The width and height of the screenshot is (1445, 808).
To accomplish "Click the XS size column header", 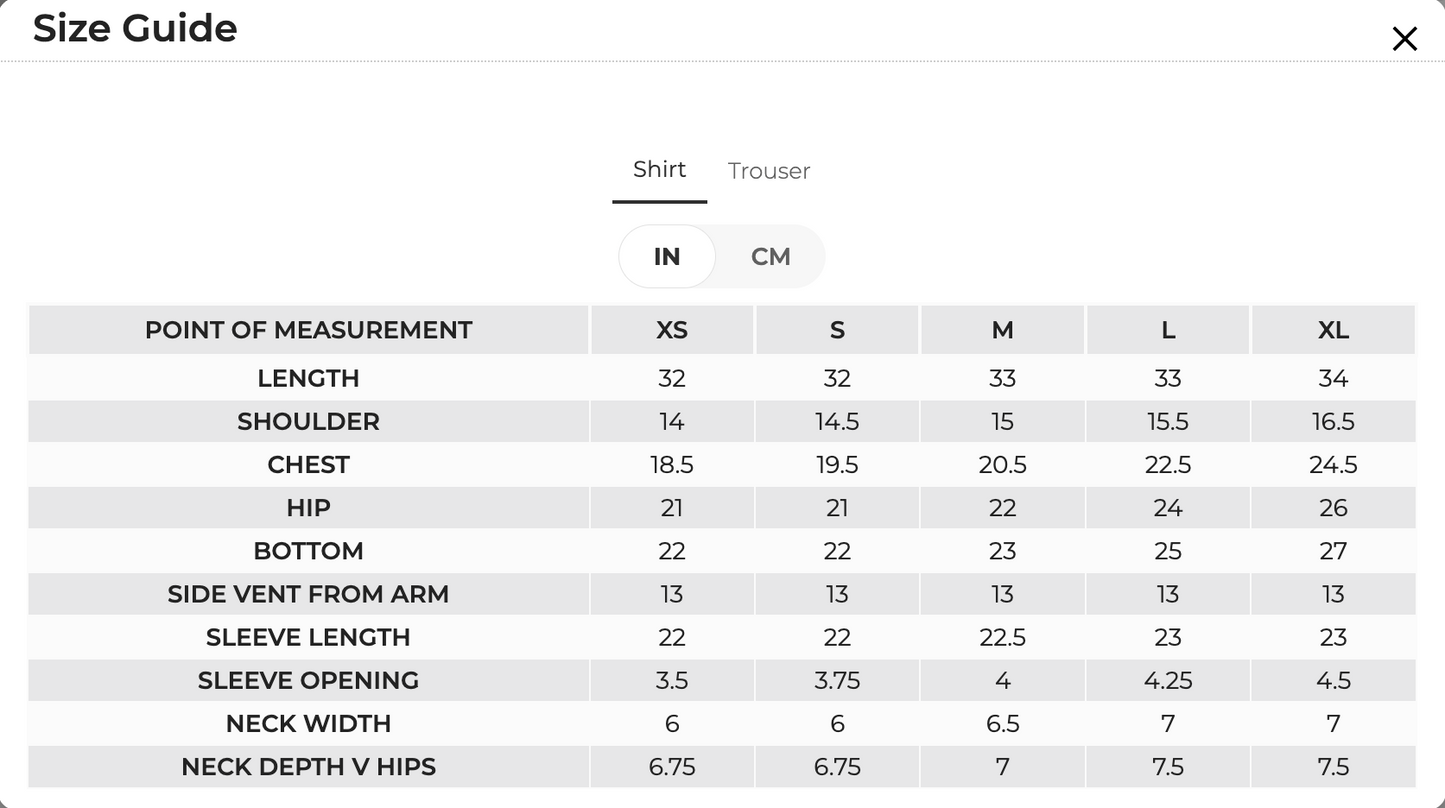I will 672,330.
